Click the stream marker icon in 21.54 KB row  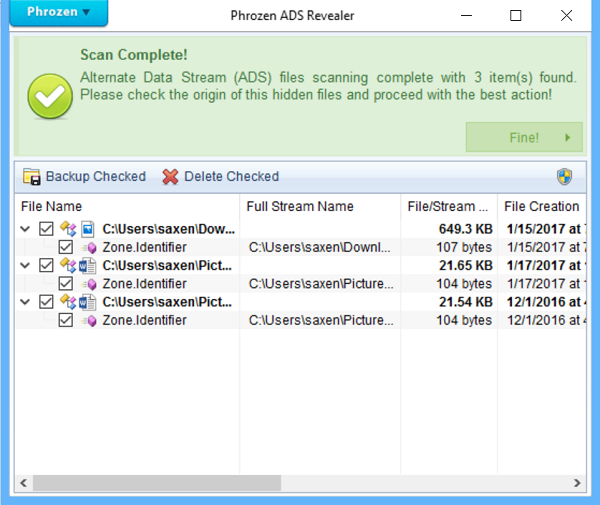tap(68, 302)
